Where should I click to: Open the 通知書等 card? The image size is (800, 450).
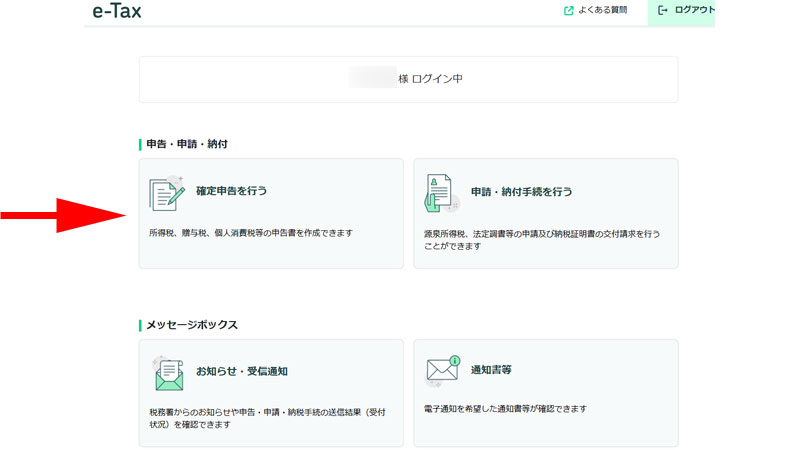(546, 393)
